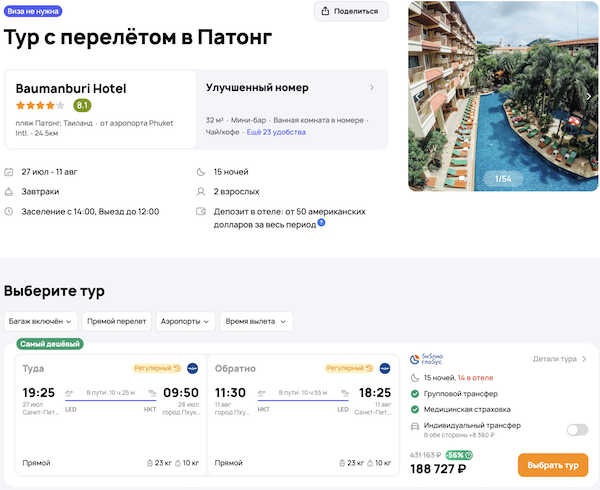The height and width of the screenshot is (490, 600).
Task: Select the Прямой перелет filter
Action: click(116, 321)
